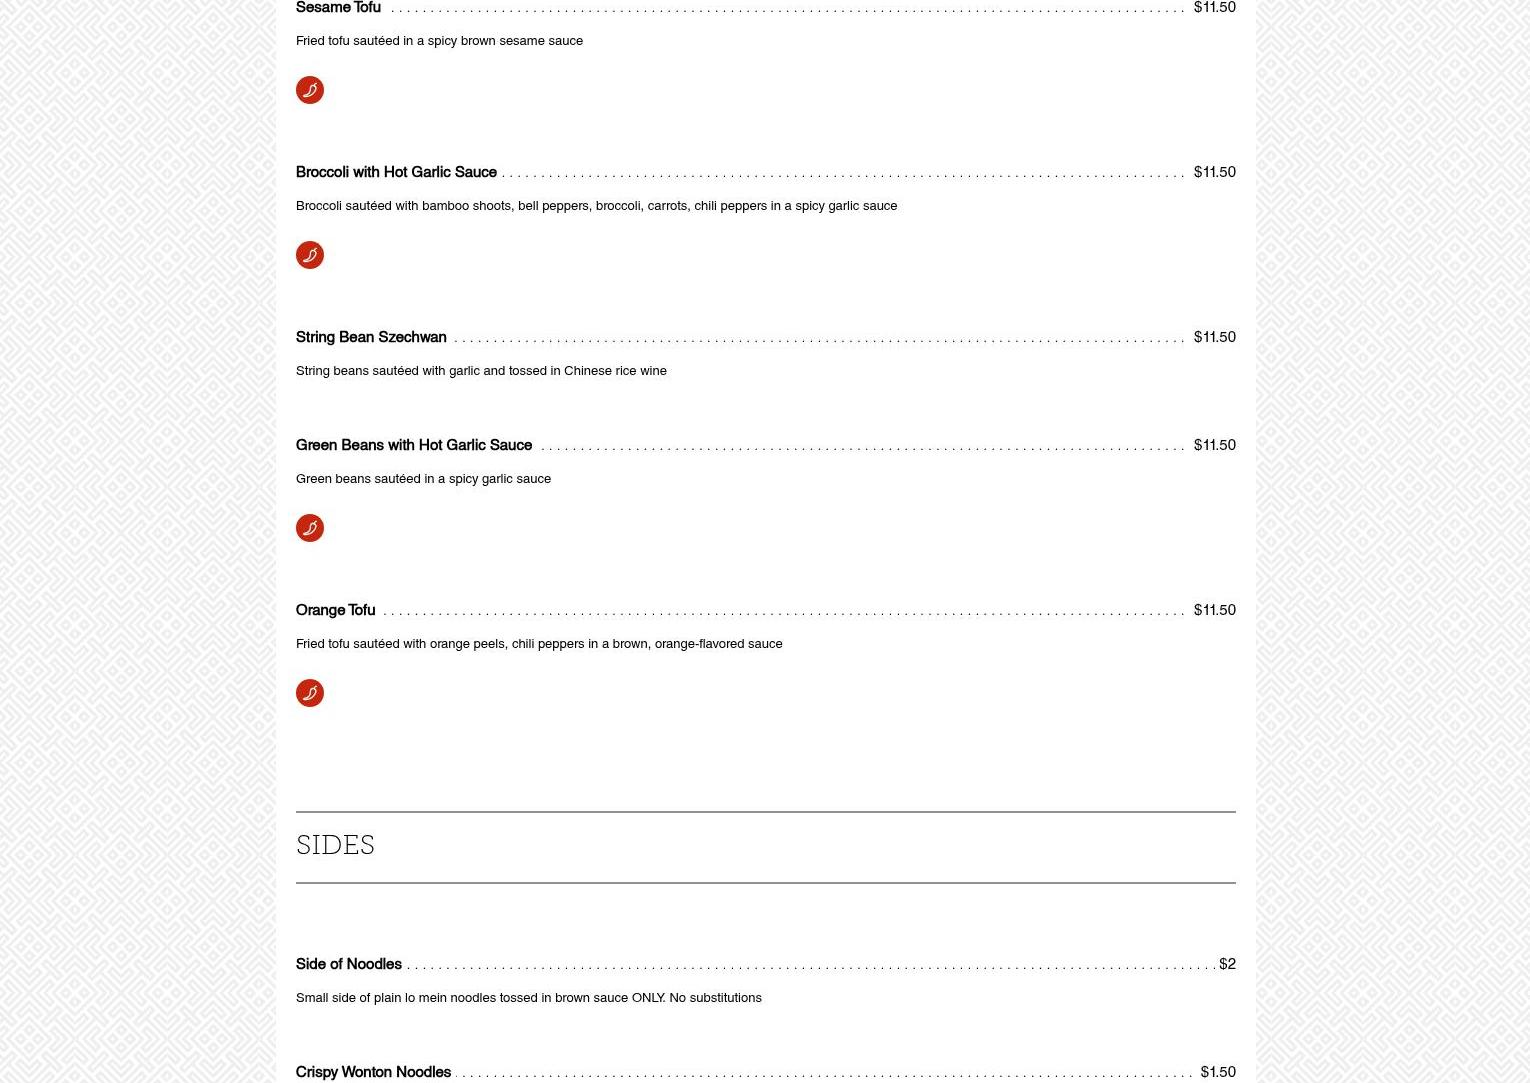This screenshot has height=1083, width=1530.
Task: Open Green Beans with Hot Garlic Sauce item
Action: (x=414, y=445)
